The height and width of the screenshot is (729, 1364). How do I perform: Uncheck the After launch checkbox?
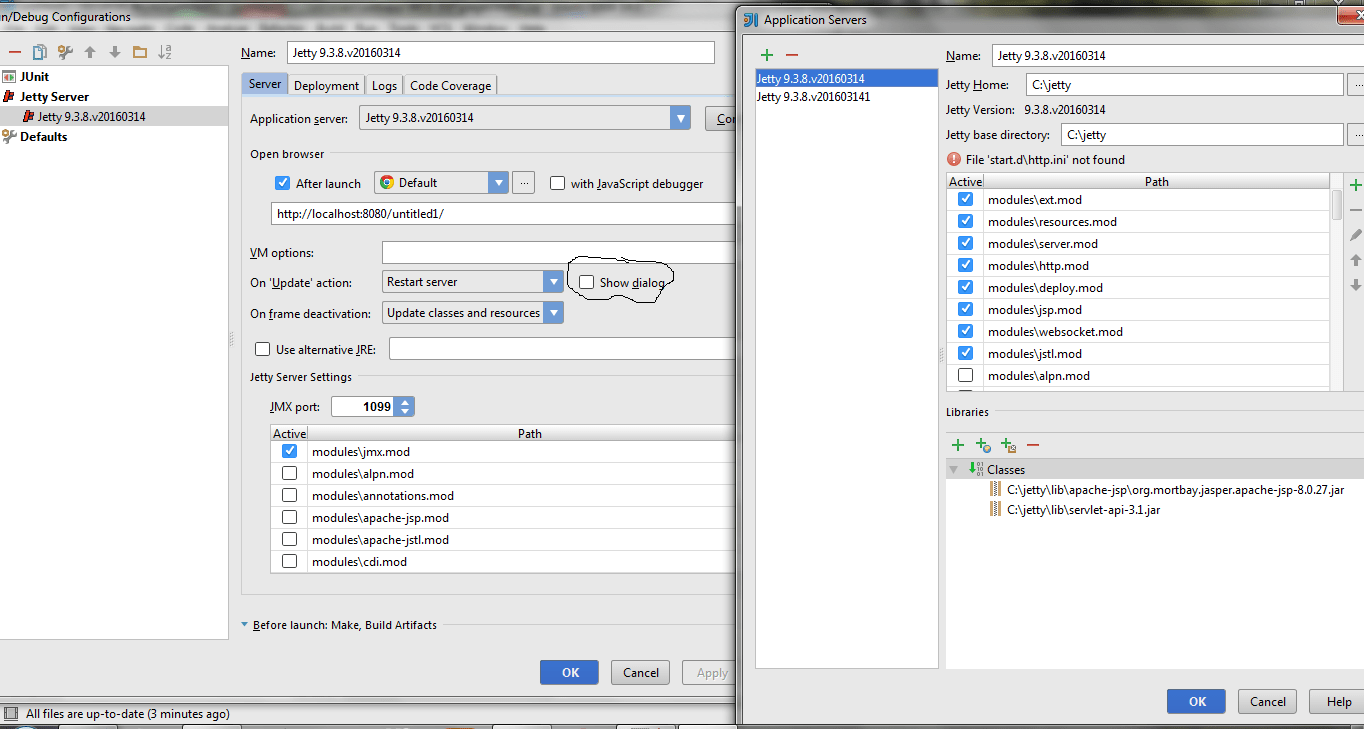coord(282,183)
